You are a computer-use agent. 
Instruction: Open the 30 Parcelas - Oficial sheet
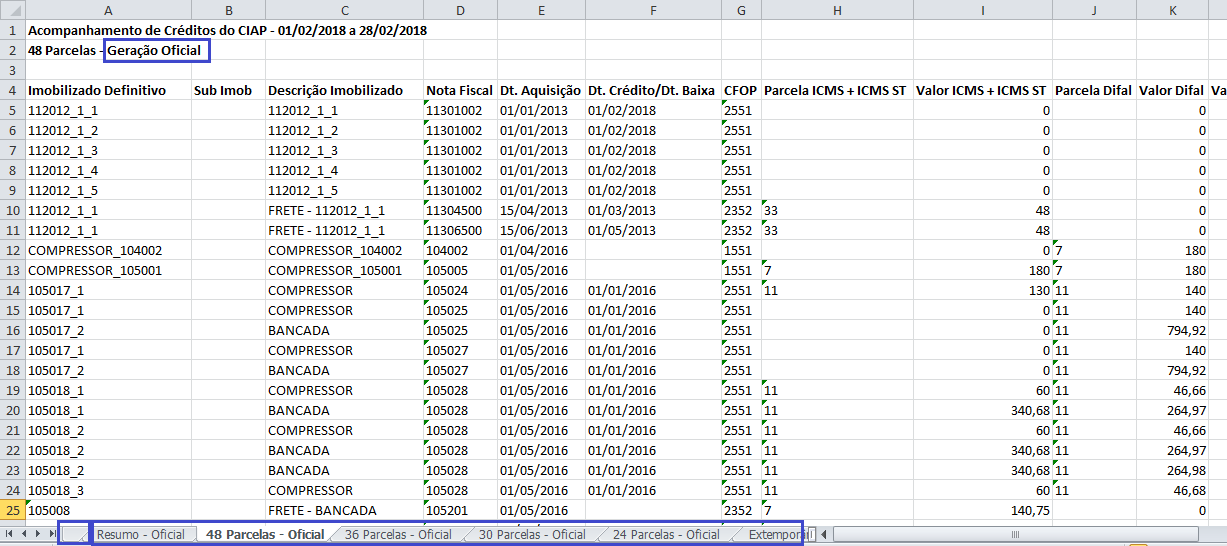[x=531, y=535]
